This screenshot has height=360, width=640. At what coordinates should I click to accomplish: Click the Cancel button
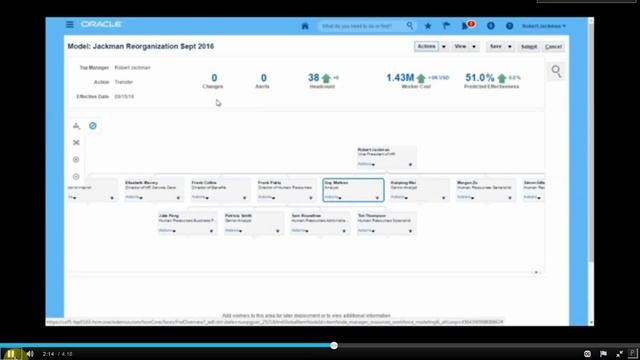click(553, 47)
